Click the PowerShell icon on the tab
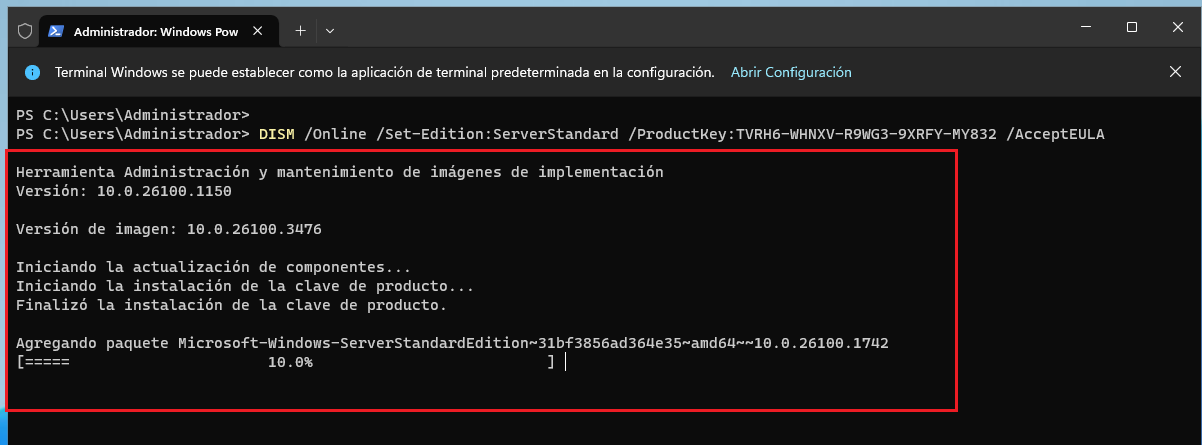 [57, 31]
